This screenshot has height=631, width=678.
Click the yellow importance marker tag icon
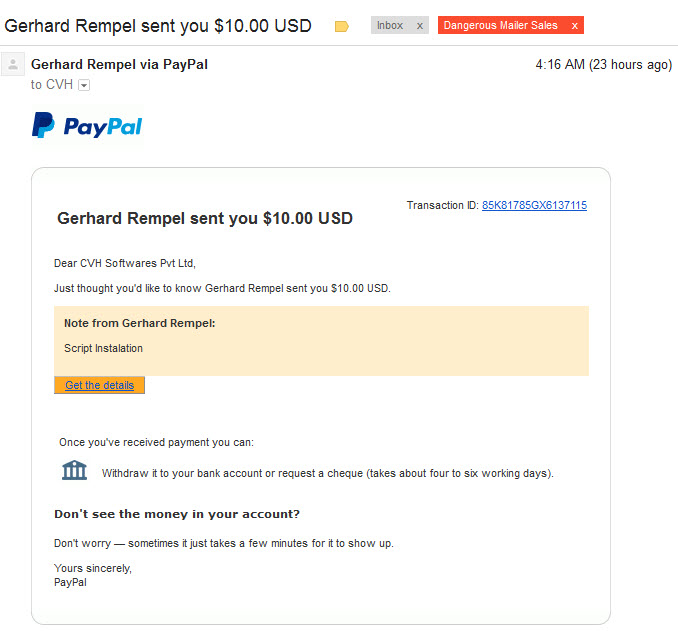click(342, 26)
